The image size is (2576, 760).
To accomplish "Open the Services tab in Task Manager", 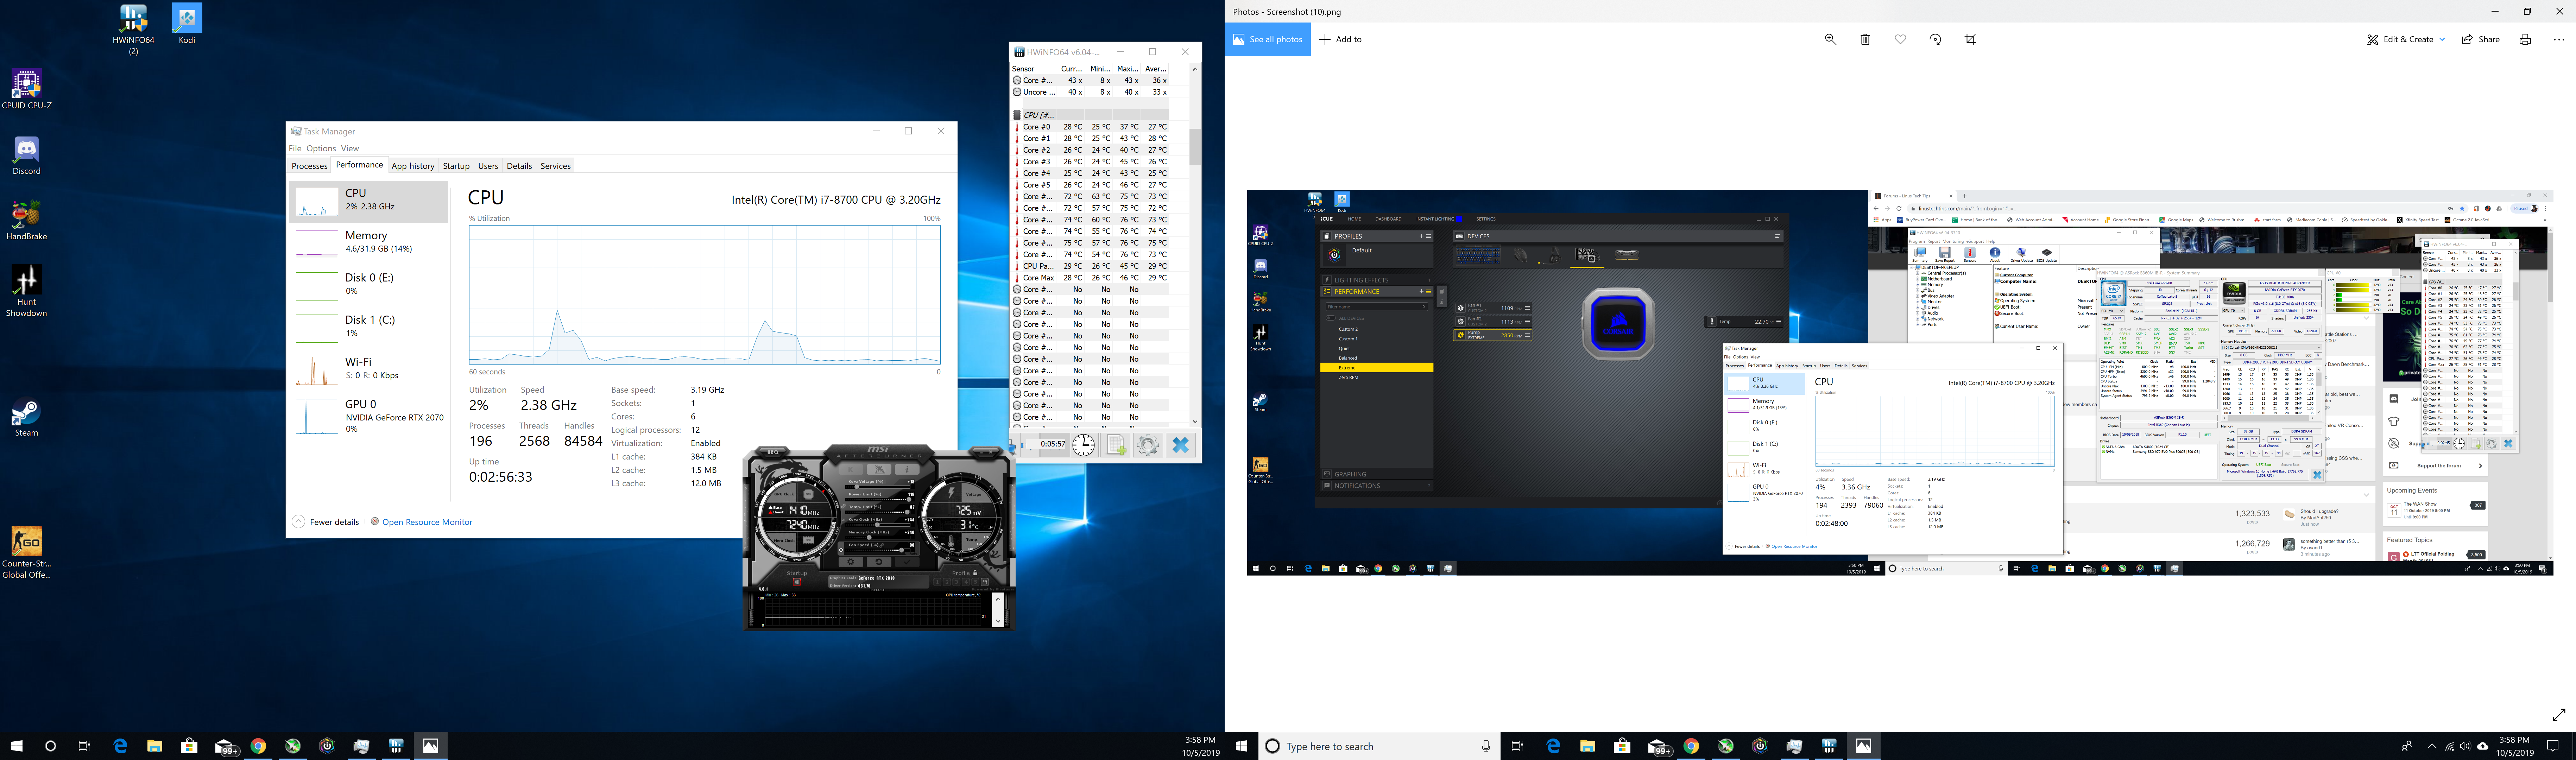I will tap(555, 166).
